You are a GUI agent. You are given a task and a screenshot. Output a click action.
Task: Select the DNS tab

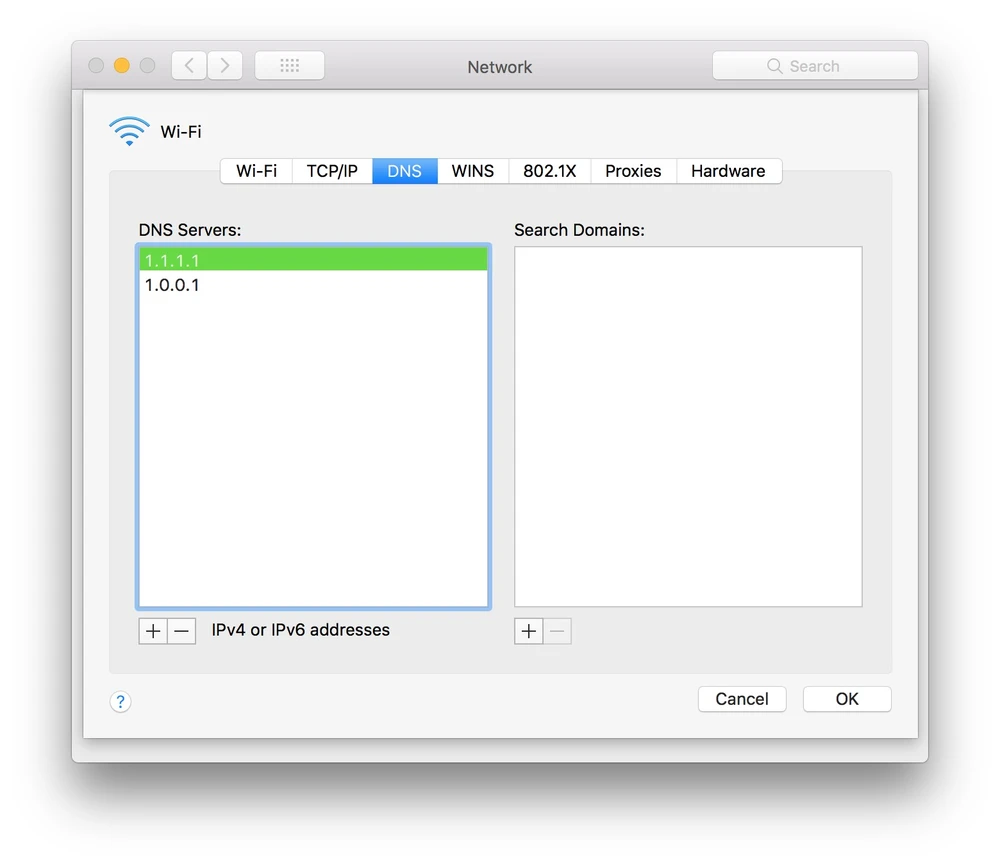[404, 171]
